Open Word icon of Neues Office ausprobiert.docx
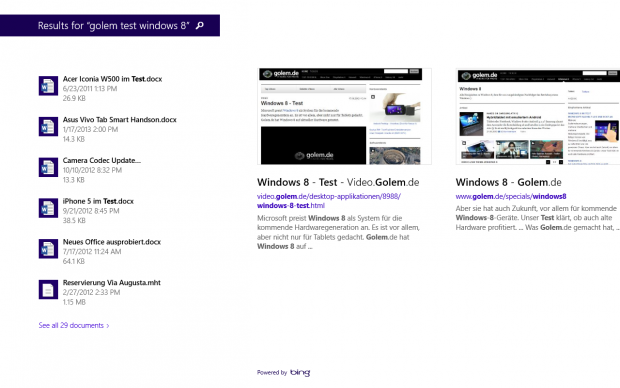This screenshot has height=388, width=620. coord(48,249)
